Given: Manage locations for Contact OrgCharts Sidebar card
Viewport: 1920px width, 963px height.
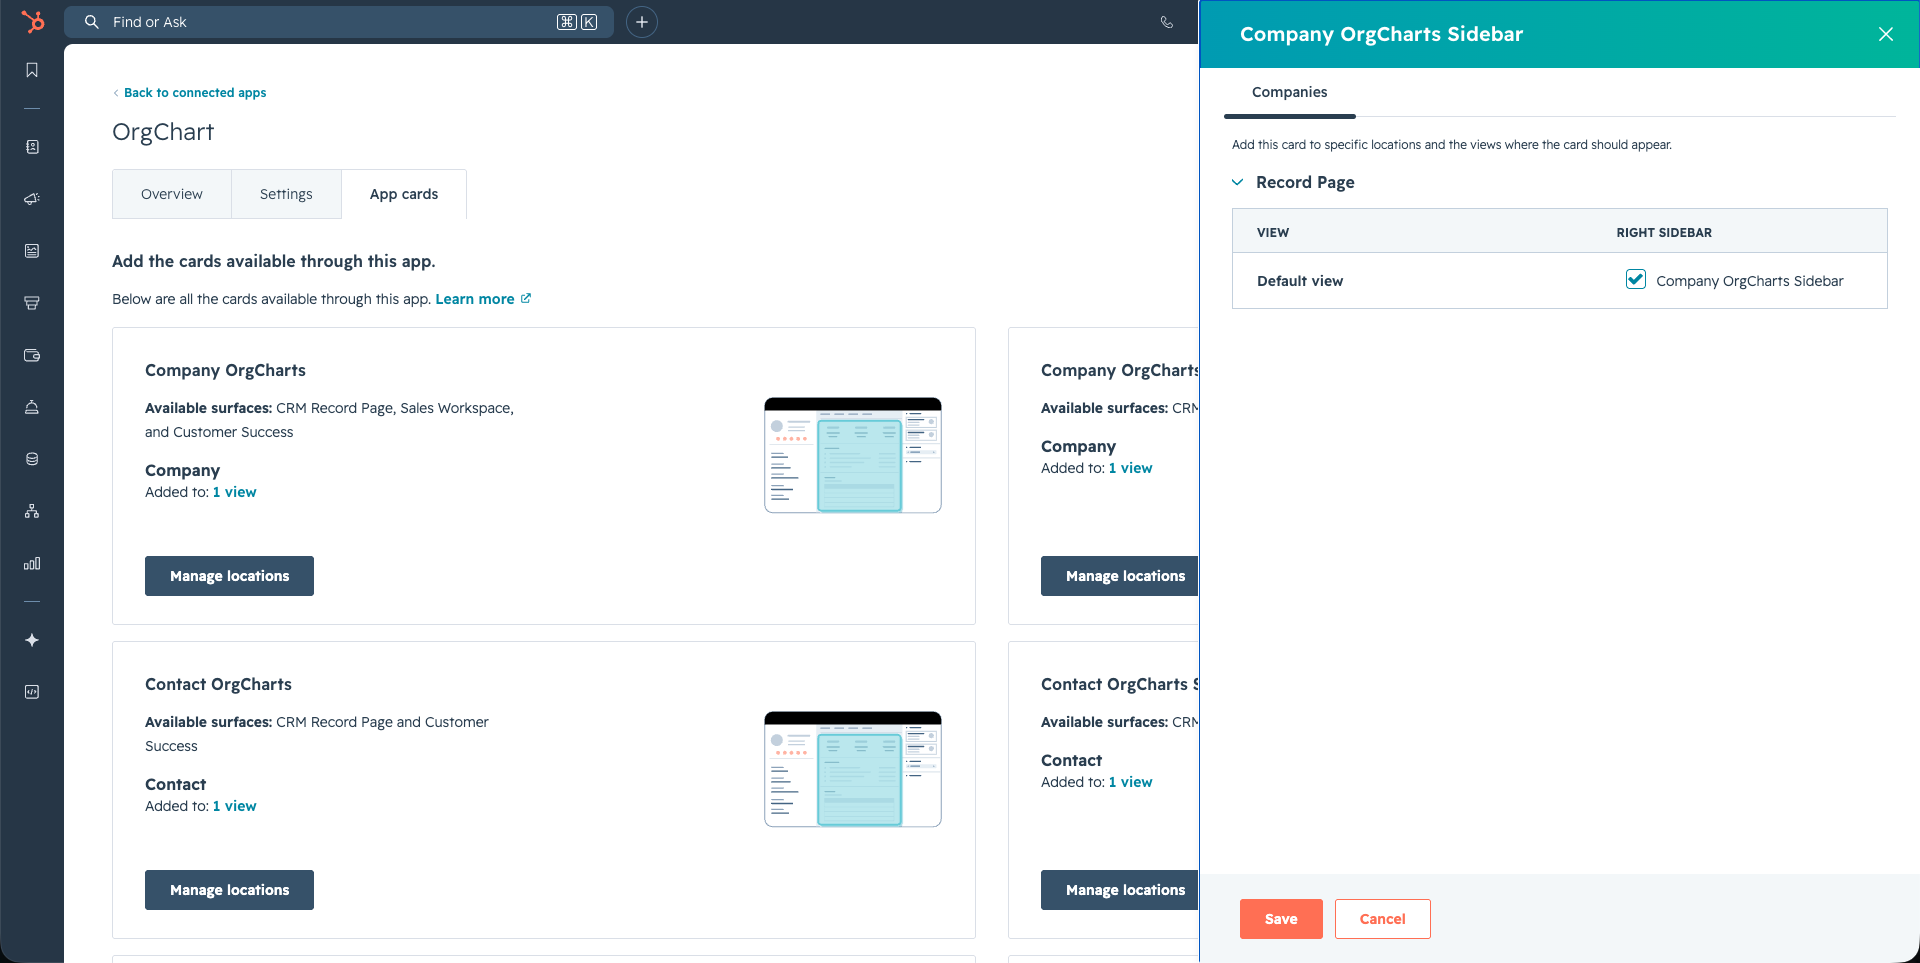Looking at the screenshot, I should point(1120,890).
